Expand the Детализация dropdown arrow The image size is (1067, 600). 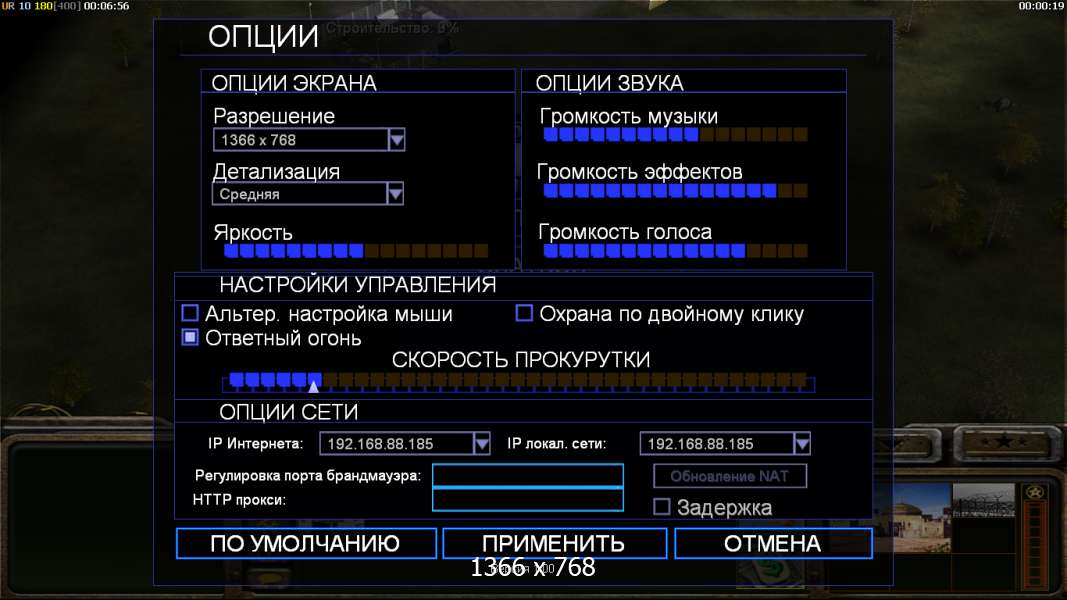395,195
